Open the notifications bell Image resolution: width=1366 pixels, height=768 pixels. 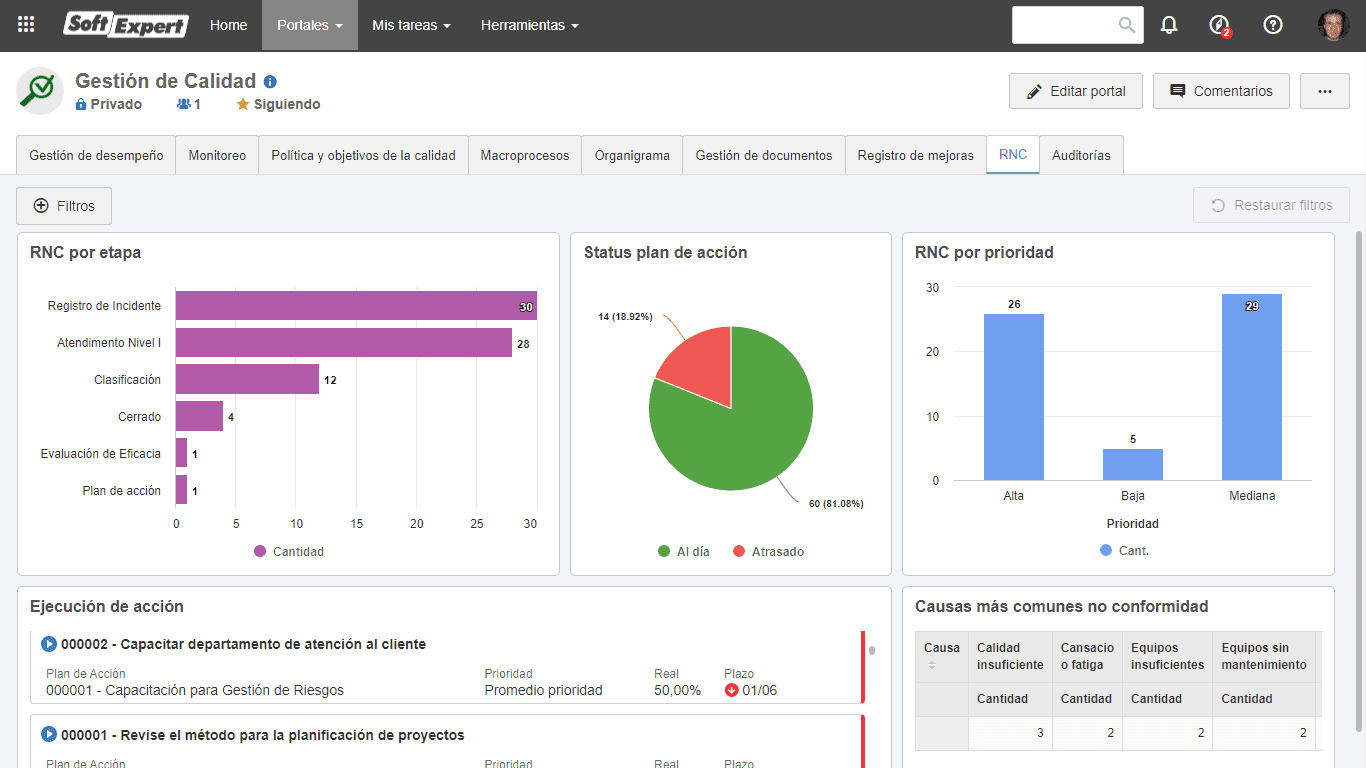click(1169, 25)
